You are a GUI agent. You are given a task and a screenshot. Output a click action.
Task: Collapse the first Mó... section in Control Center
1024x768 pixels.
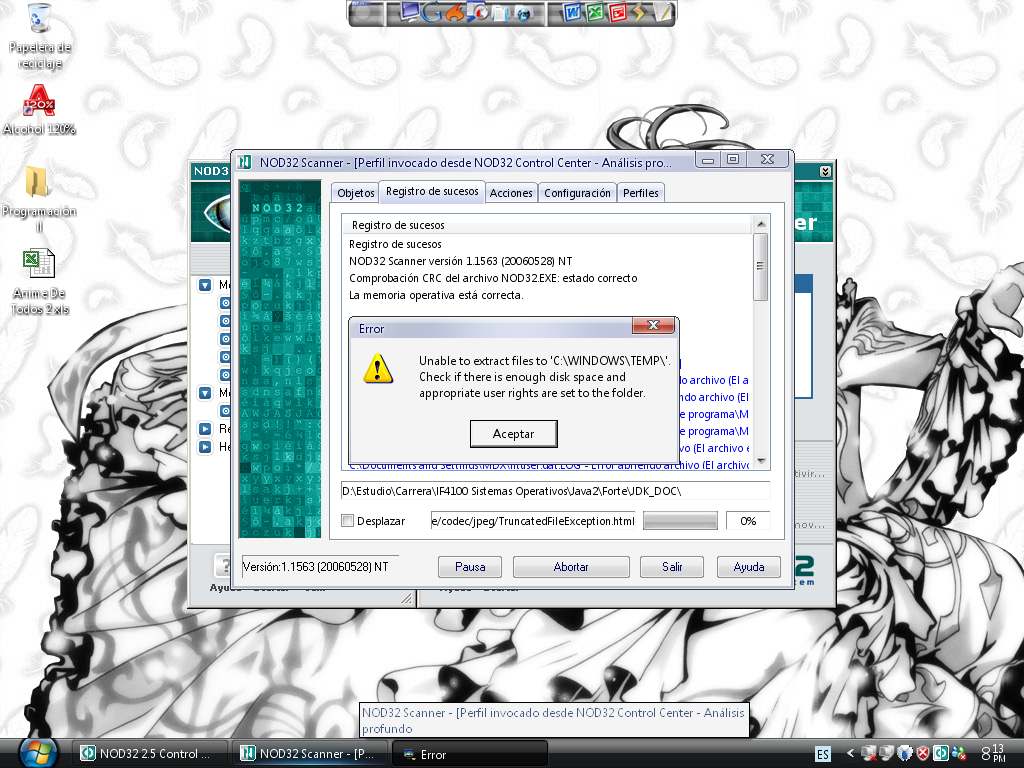(205, 285)
